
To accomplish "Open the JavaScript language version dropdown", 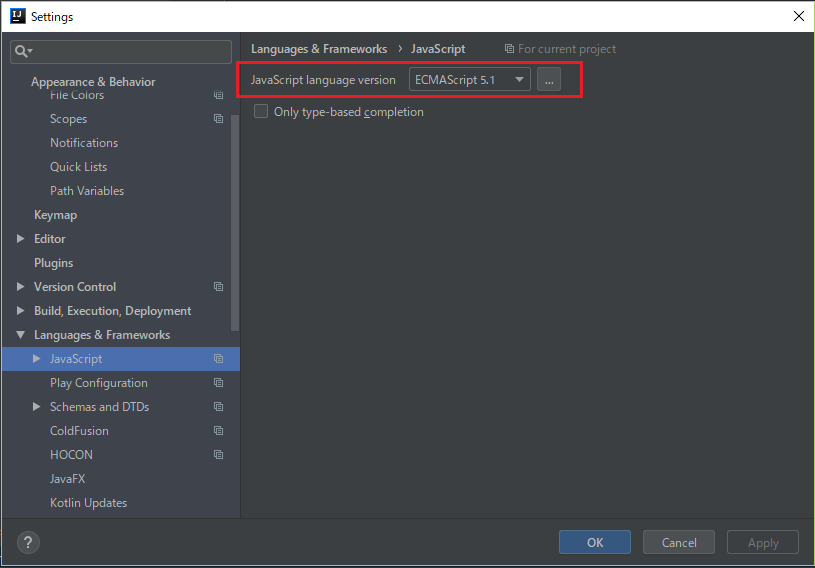I will click(469, 80).
